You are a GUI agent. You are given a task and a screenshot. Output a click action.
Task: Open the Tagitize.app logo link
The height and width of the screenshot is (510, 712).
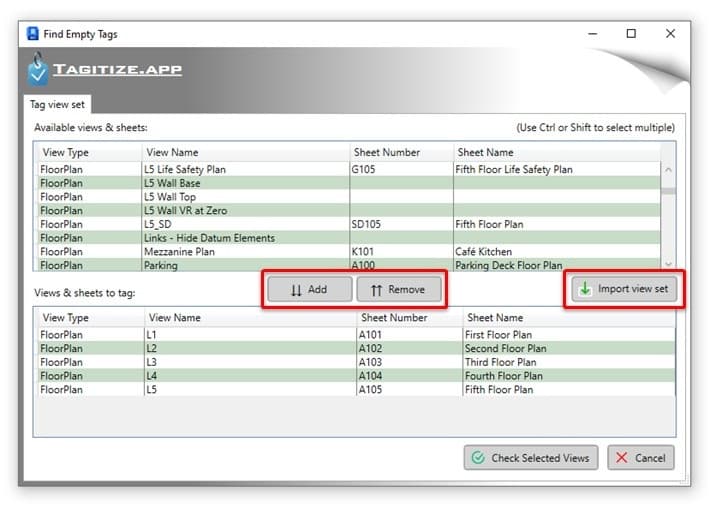(x=118, y=69)
